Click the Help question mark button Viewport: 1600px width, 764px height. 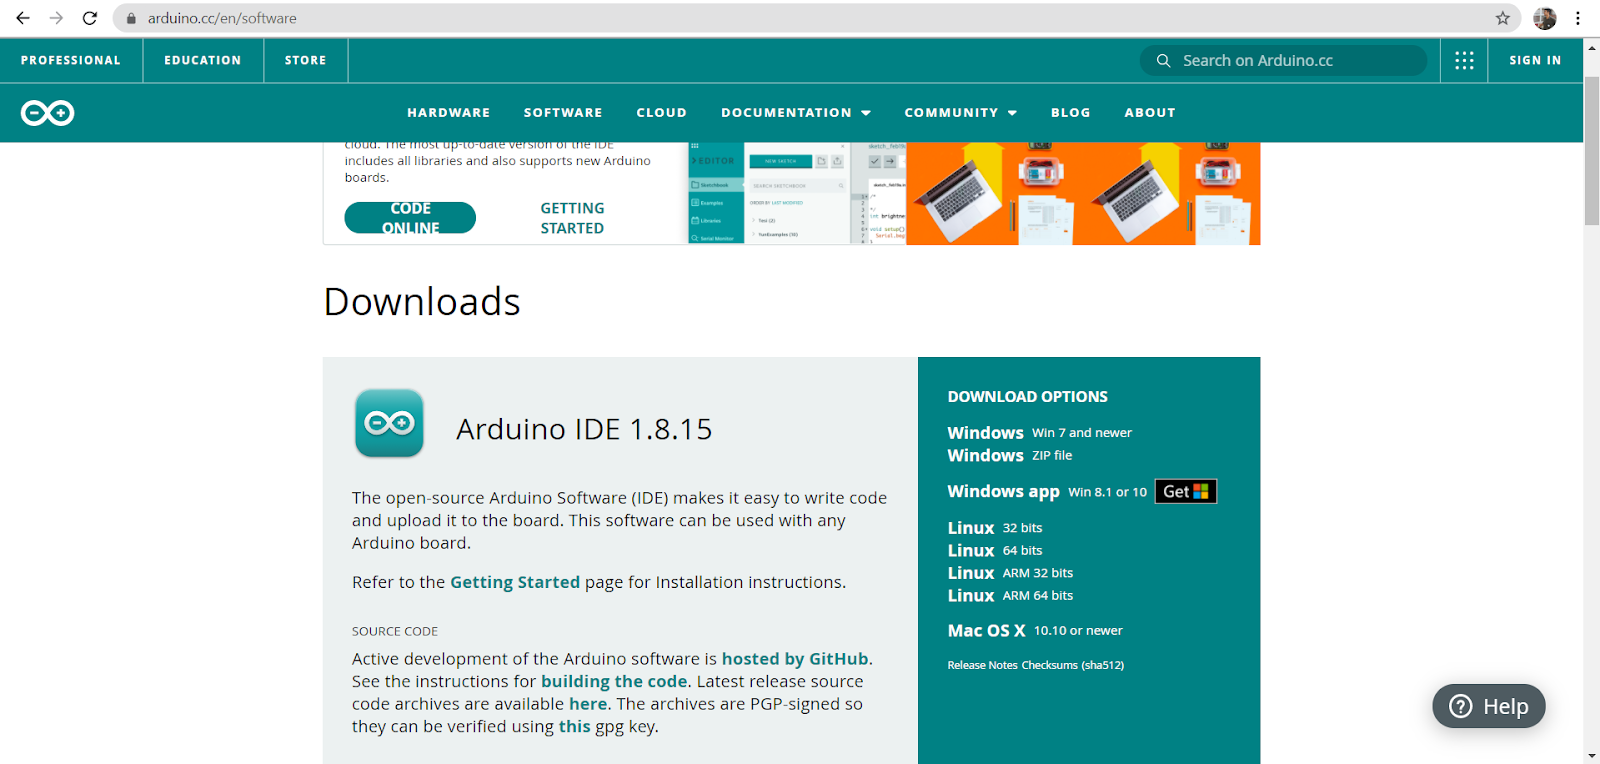pos(1489,706)
